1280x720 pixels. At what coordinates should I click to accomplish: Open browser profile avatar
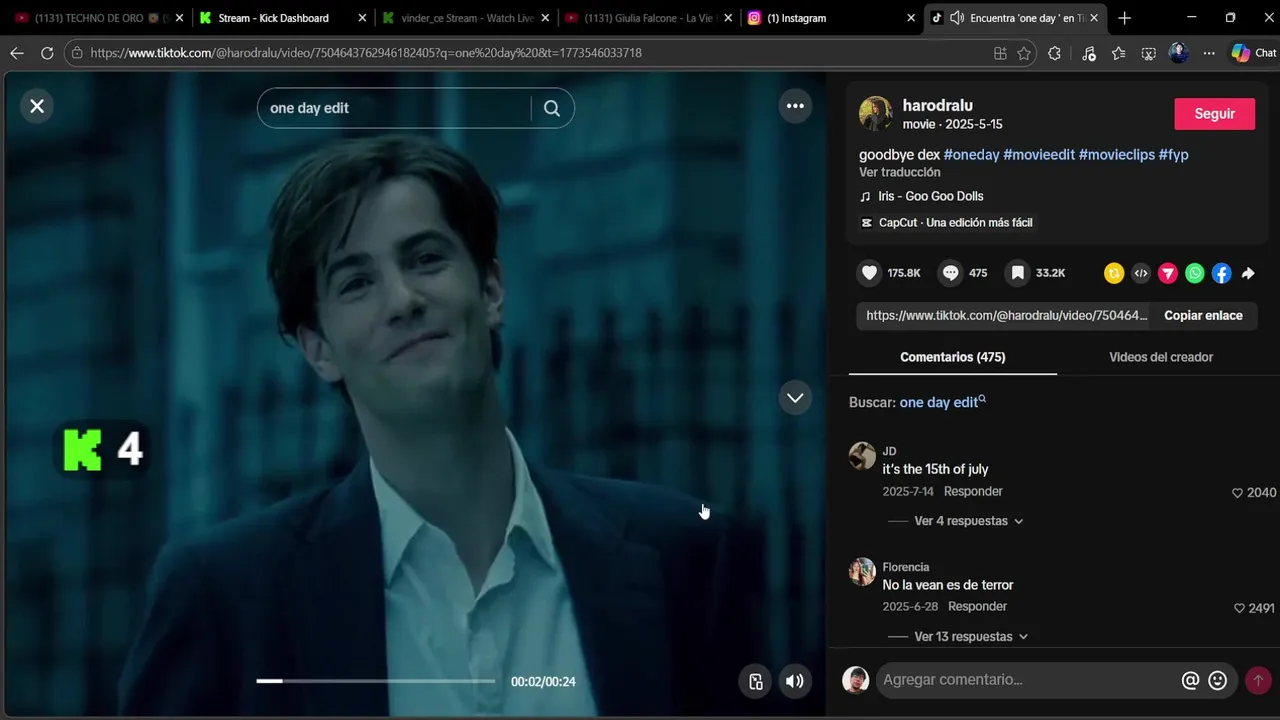point(1179,53)
